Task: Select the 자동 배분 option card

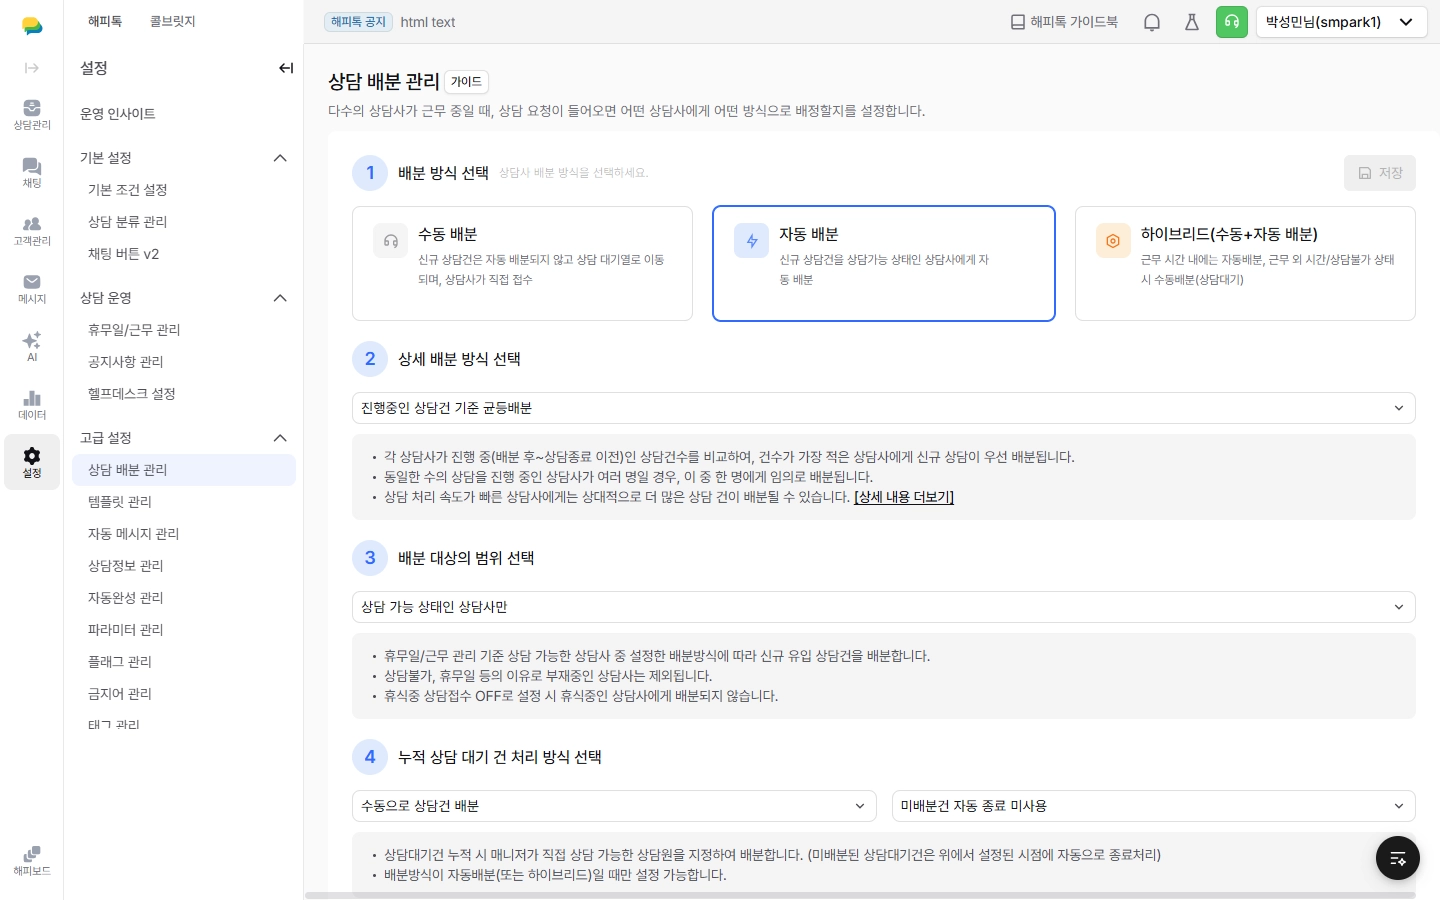Action: click(884, 263)
